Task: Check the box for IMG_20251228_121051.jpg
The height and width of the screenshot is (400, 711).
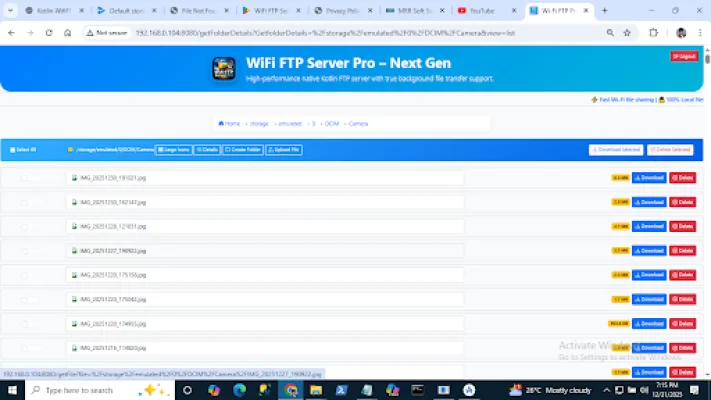Action: pos(24,226)
